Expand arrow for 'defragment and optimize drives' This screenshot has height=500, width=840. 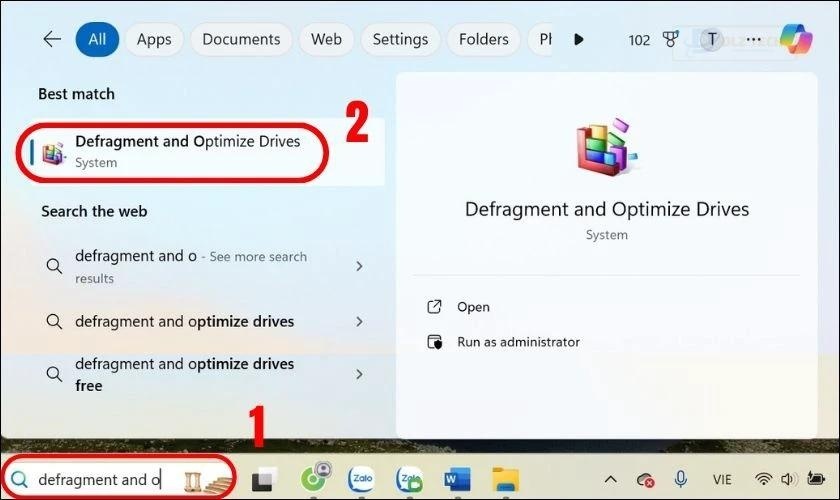[x=359, y=322]
